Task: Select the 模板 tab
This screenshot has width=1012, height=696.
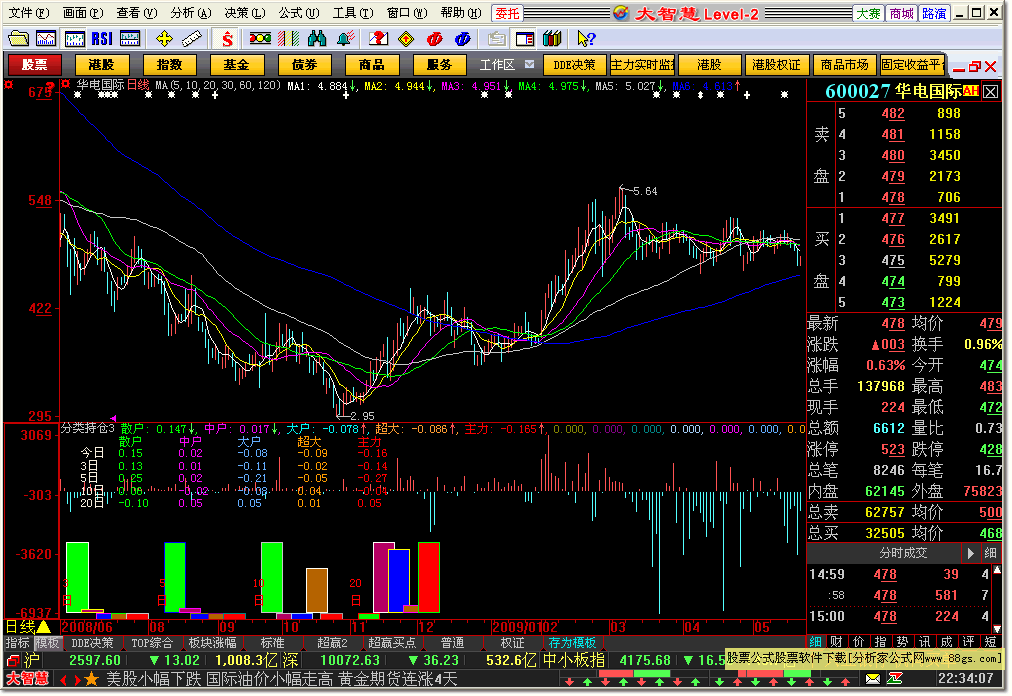Action: coord(47,643)
